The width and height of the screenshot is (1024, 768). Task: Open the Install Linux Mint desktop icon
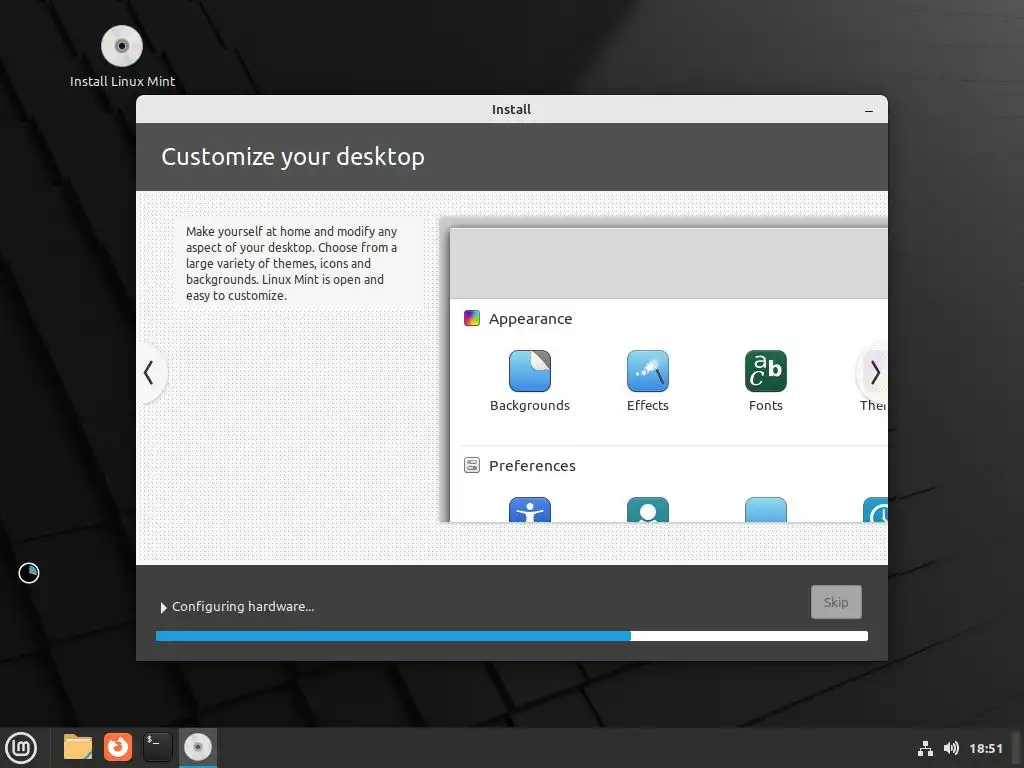click(122, 56)
